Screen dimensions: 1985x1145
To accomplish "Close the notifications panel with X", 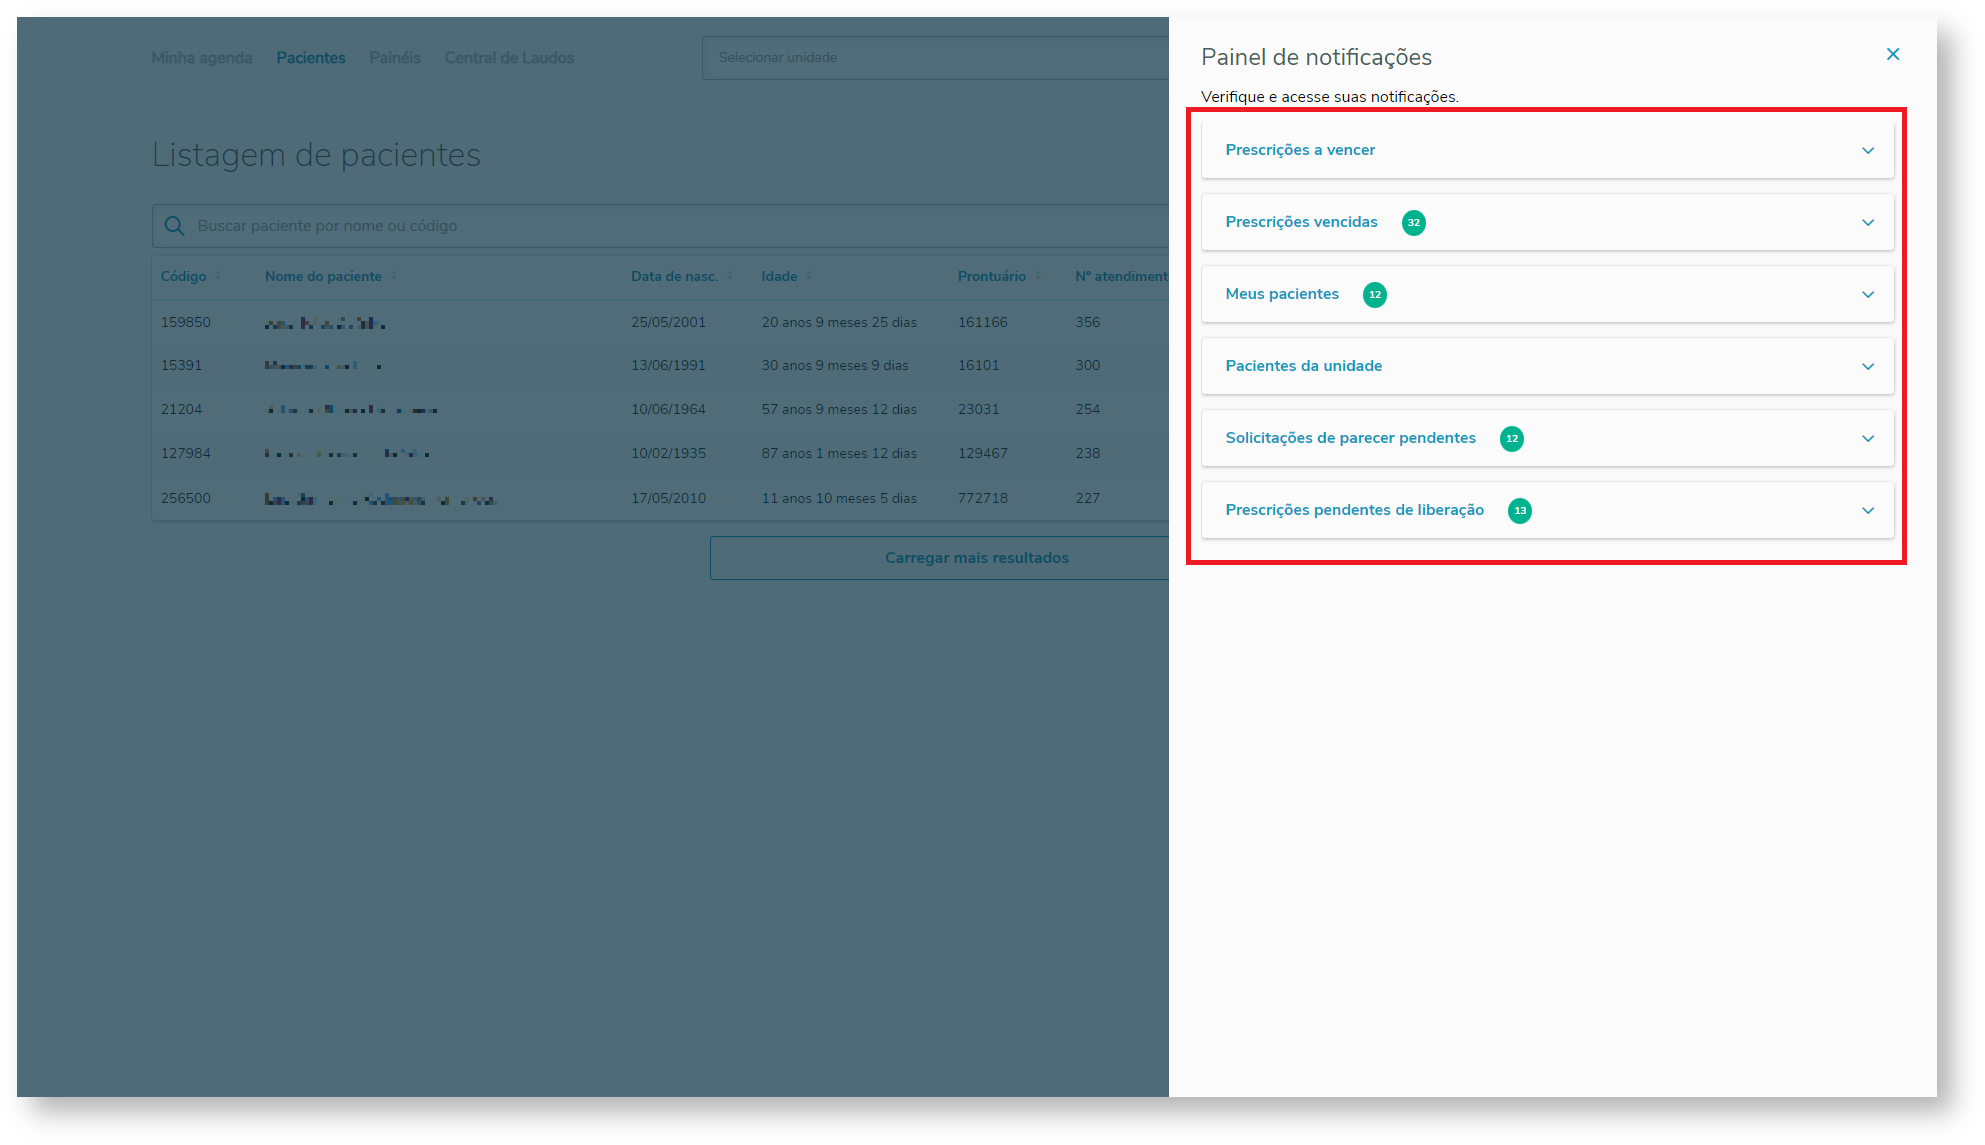I will point(1892,55).
